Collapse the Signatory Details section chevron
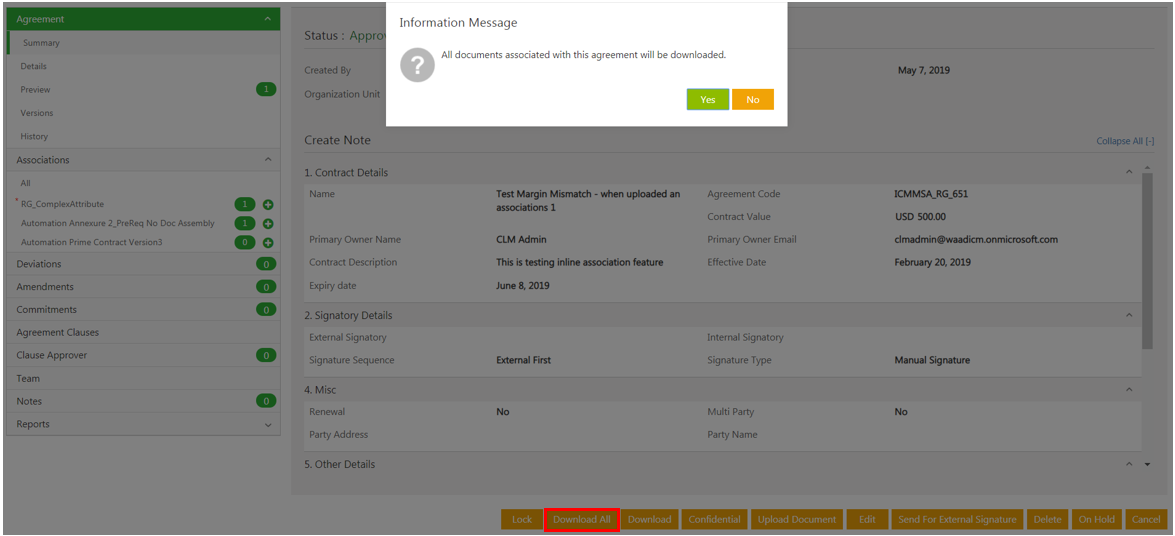 1129,316
